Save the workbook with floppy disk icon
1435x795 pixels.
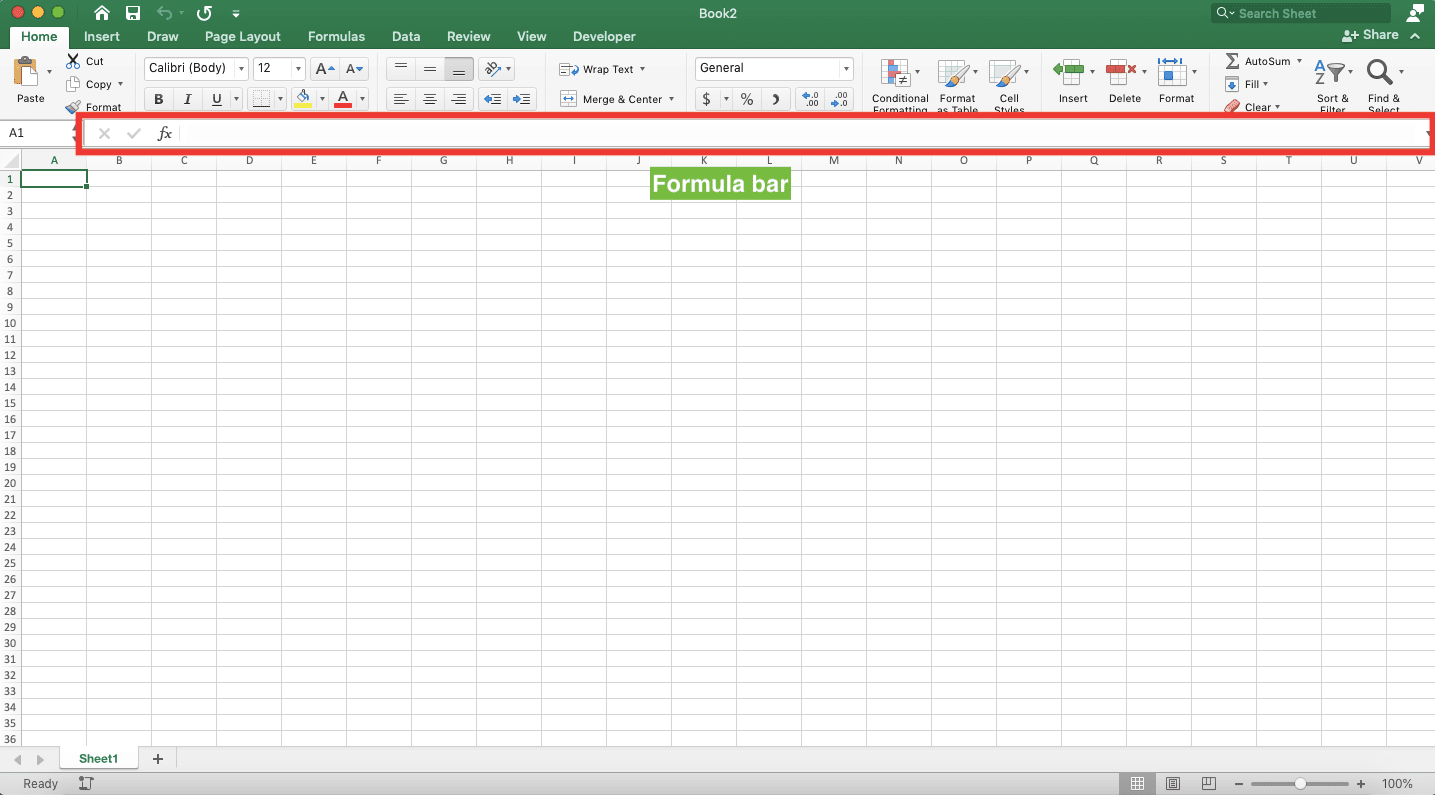point(133,13)
